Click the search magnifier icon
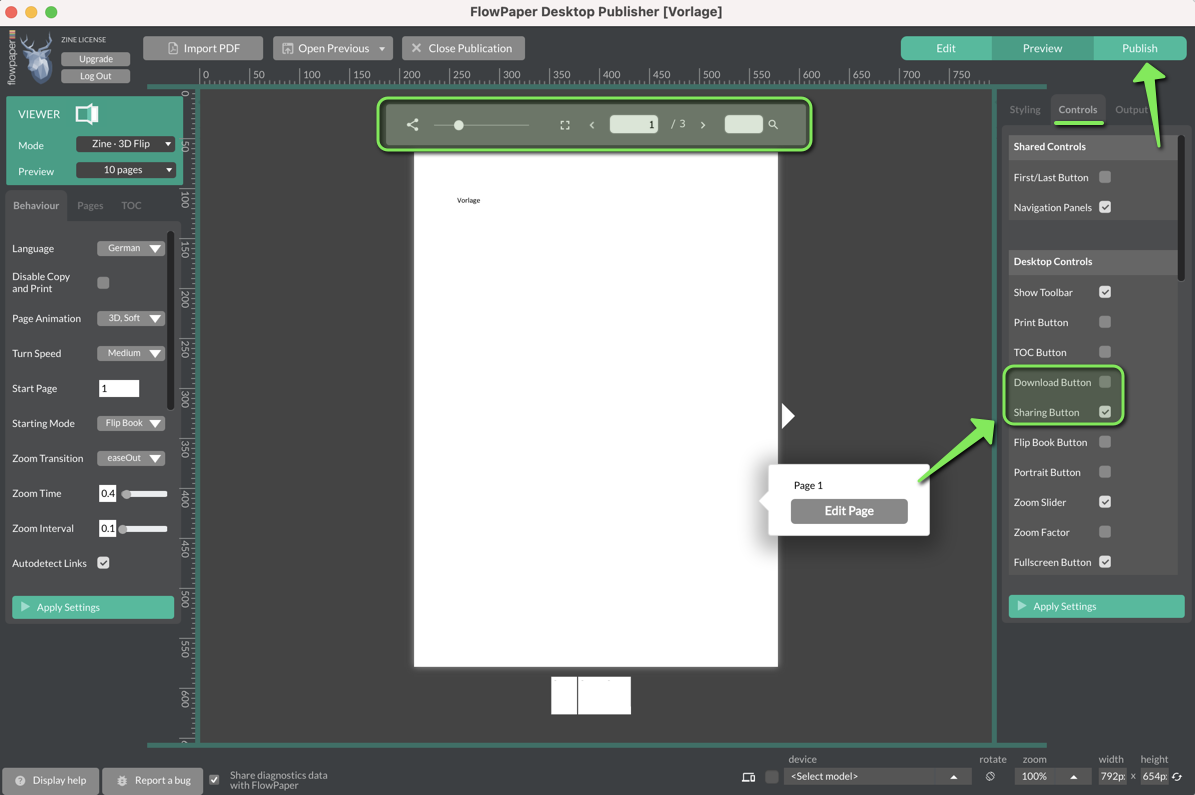1195x795 pixels. coord(773,125)
